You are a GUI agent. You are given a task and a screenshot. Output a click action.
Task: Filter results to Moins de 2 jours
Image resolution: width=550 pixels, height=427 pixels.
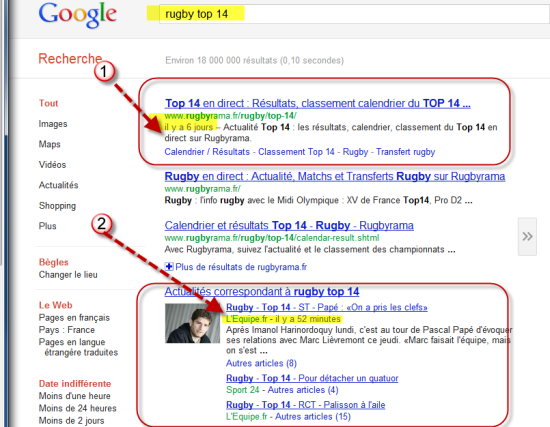(x=71, y=420)
